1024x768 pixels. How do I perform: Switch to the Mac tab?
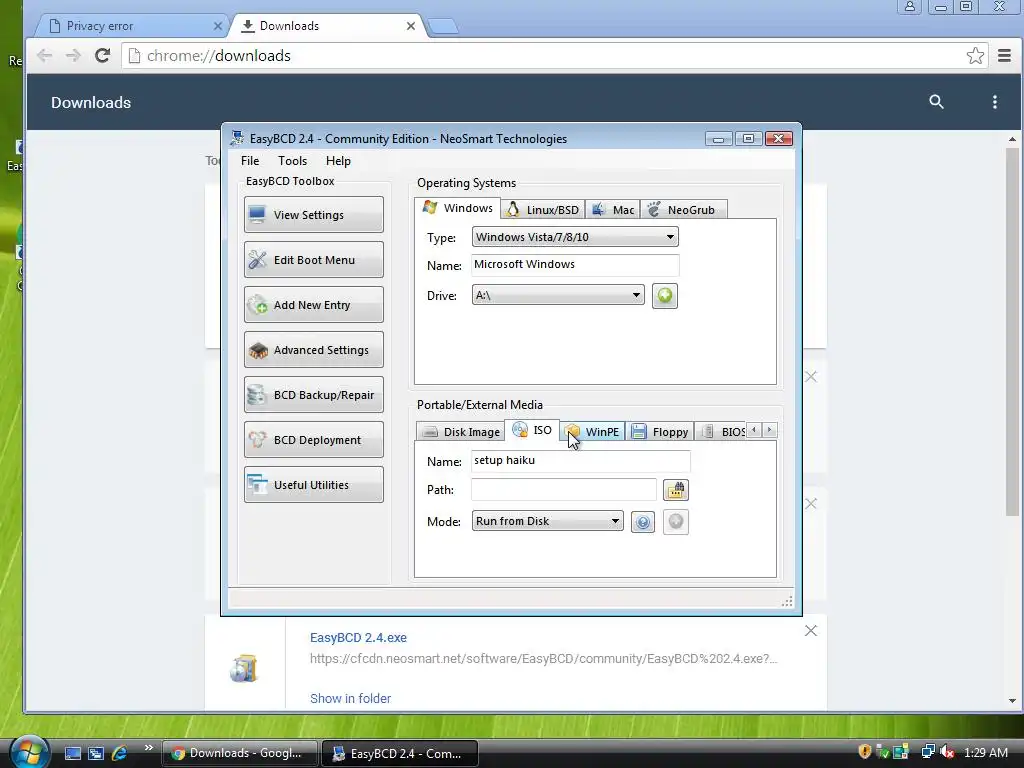coord(613,210)
